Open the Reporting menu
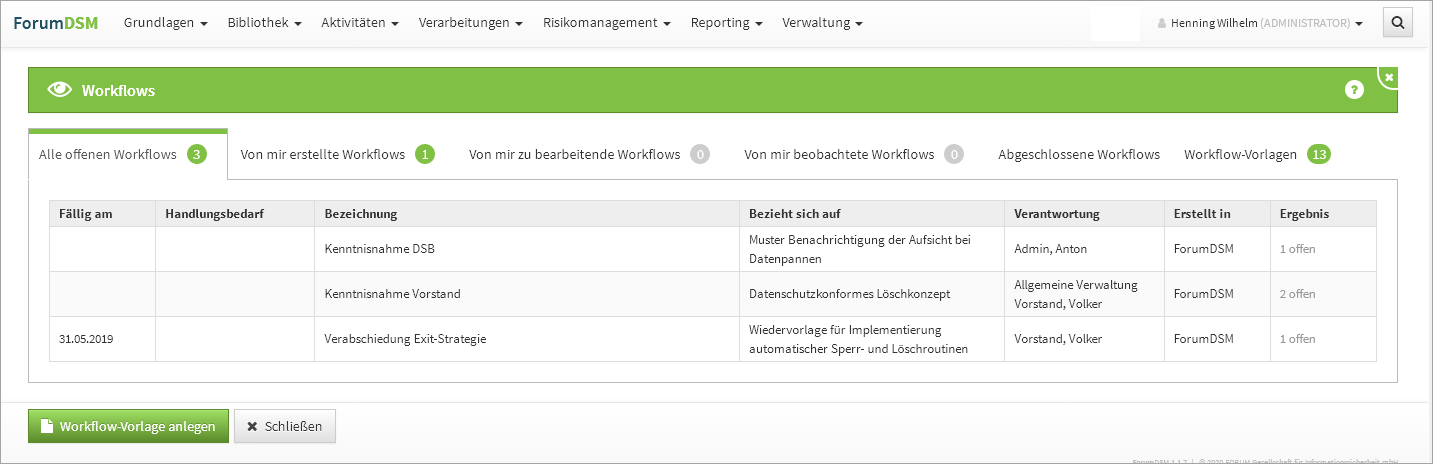The height and width of the screenshot is (464, 1433). (x=726, y=23)
